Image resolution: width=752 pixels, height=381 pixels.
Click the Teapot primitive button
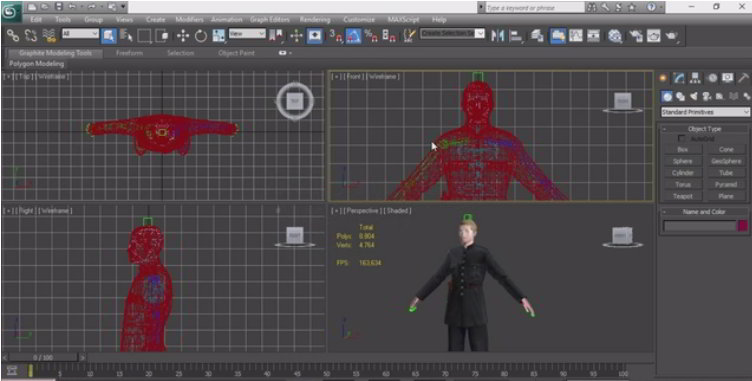pos(682,196)
